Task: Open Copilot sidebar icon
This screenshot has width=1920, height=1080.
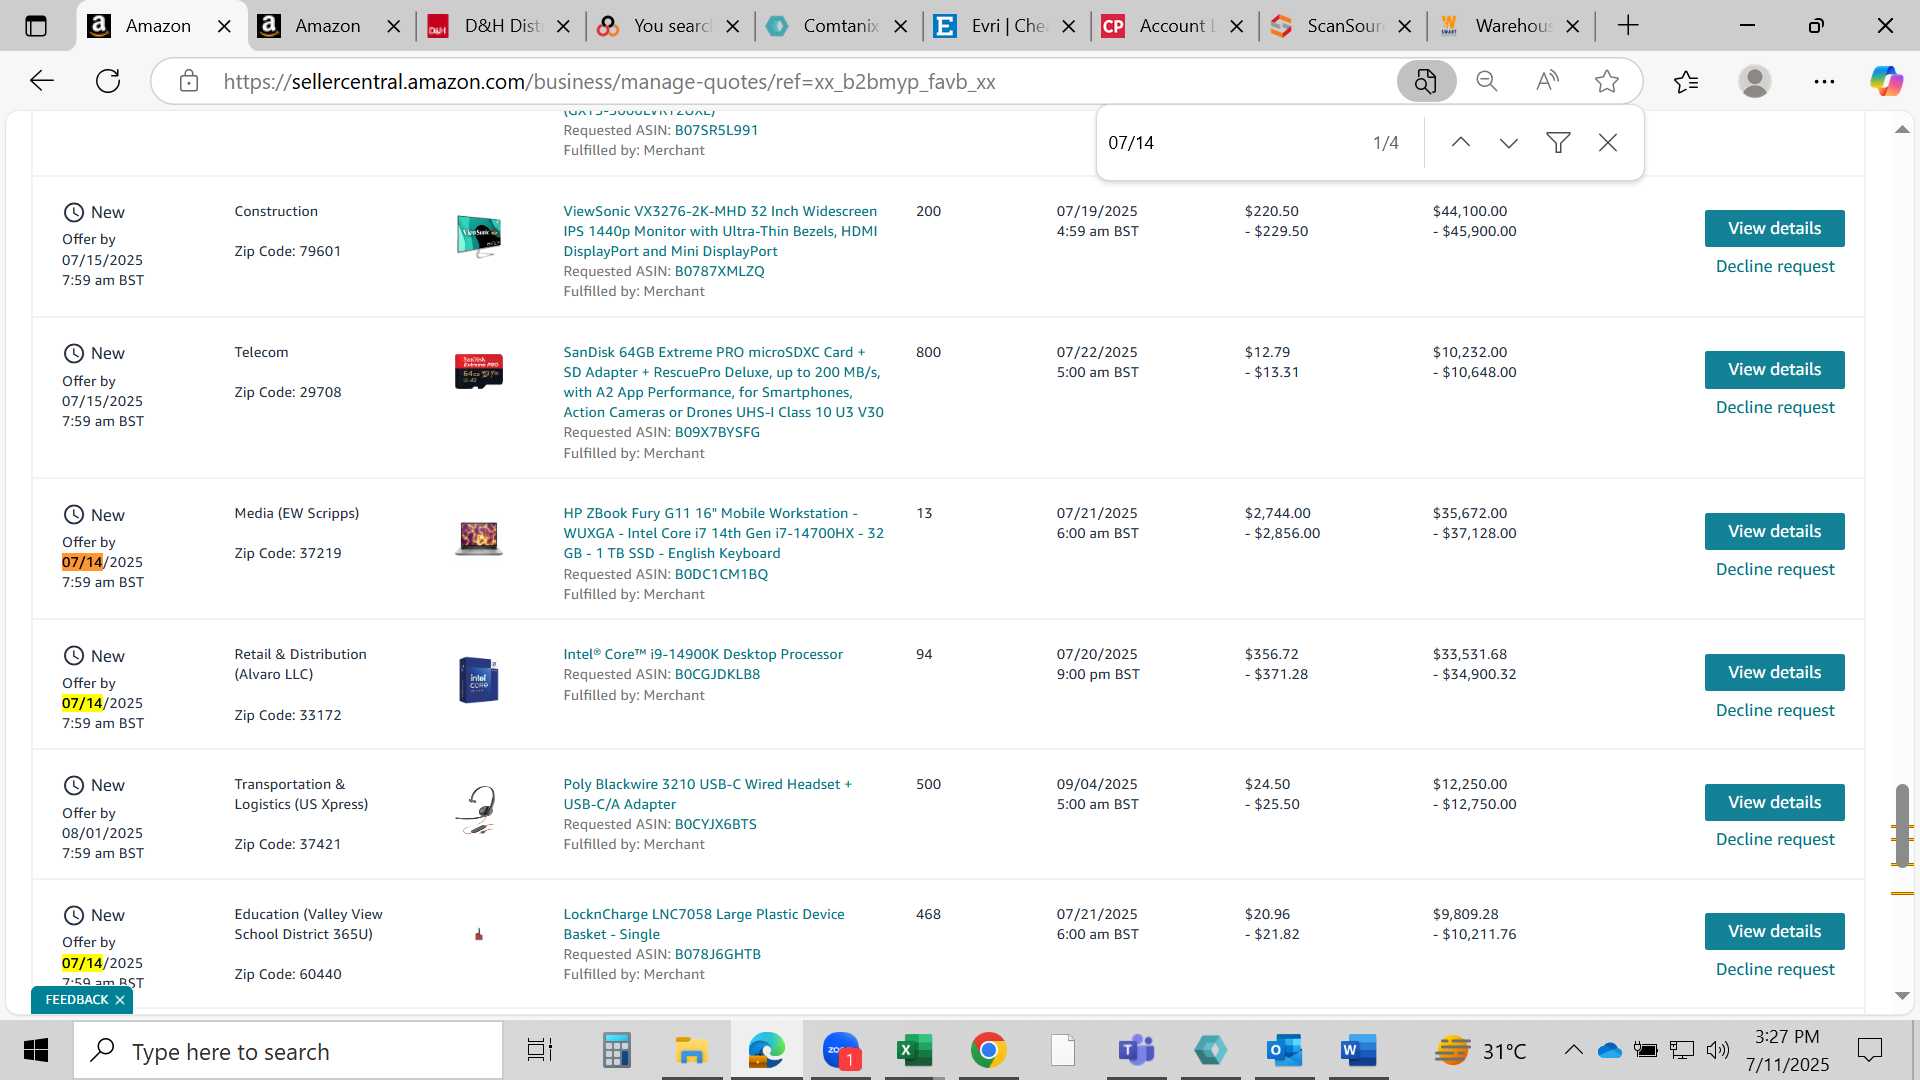Action: 1886,81
